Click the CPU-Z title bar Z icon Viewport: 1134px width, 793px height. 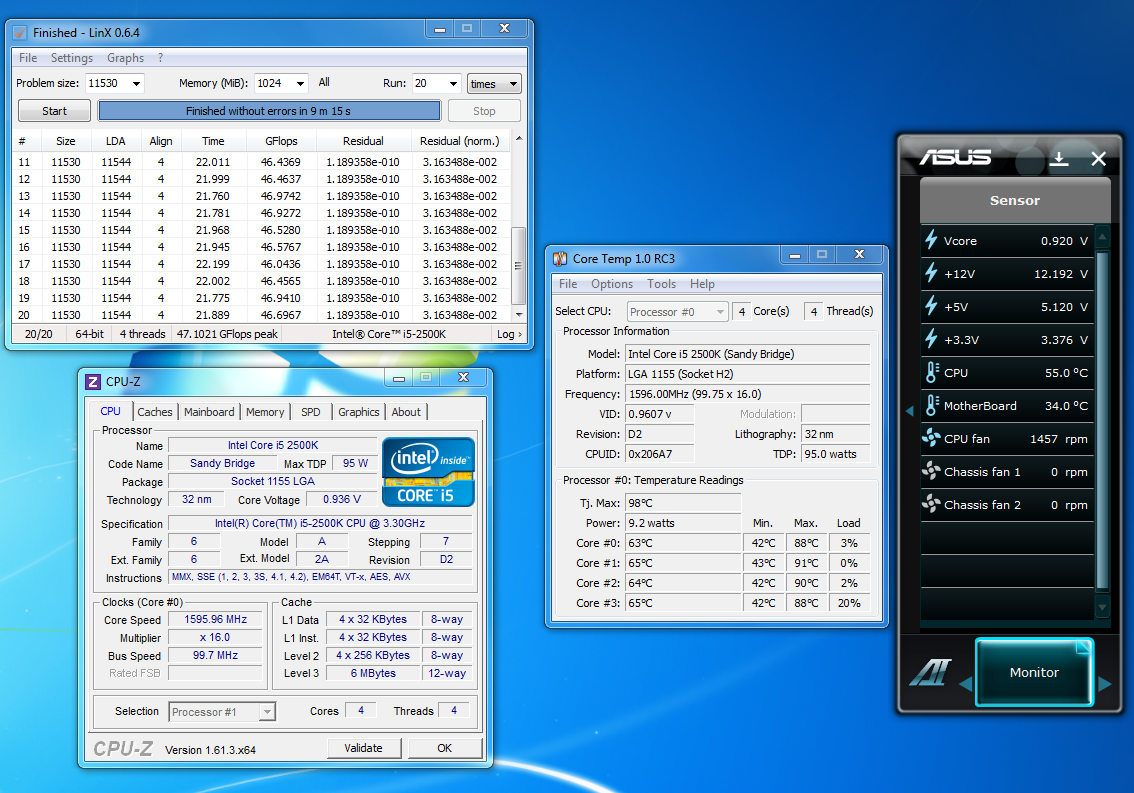[93, 381]
